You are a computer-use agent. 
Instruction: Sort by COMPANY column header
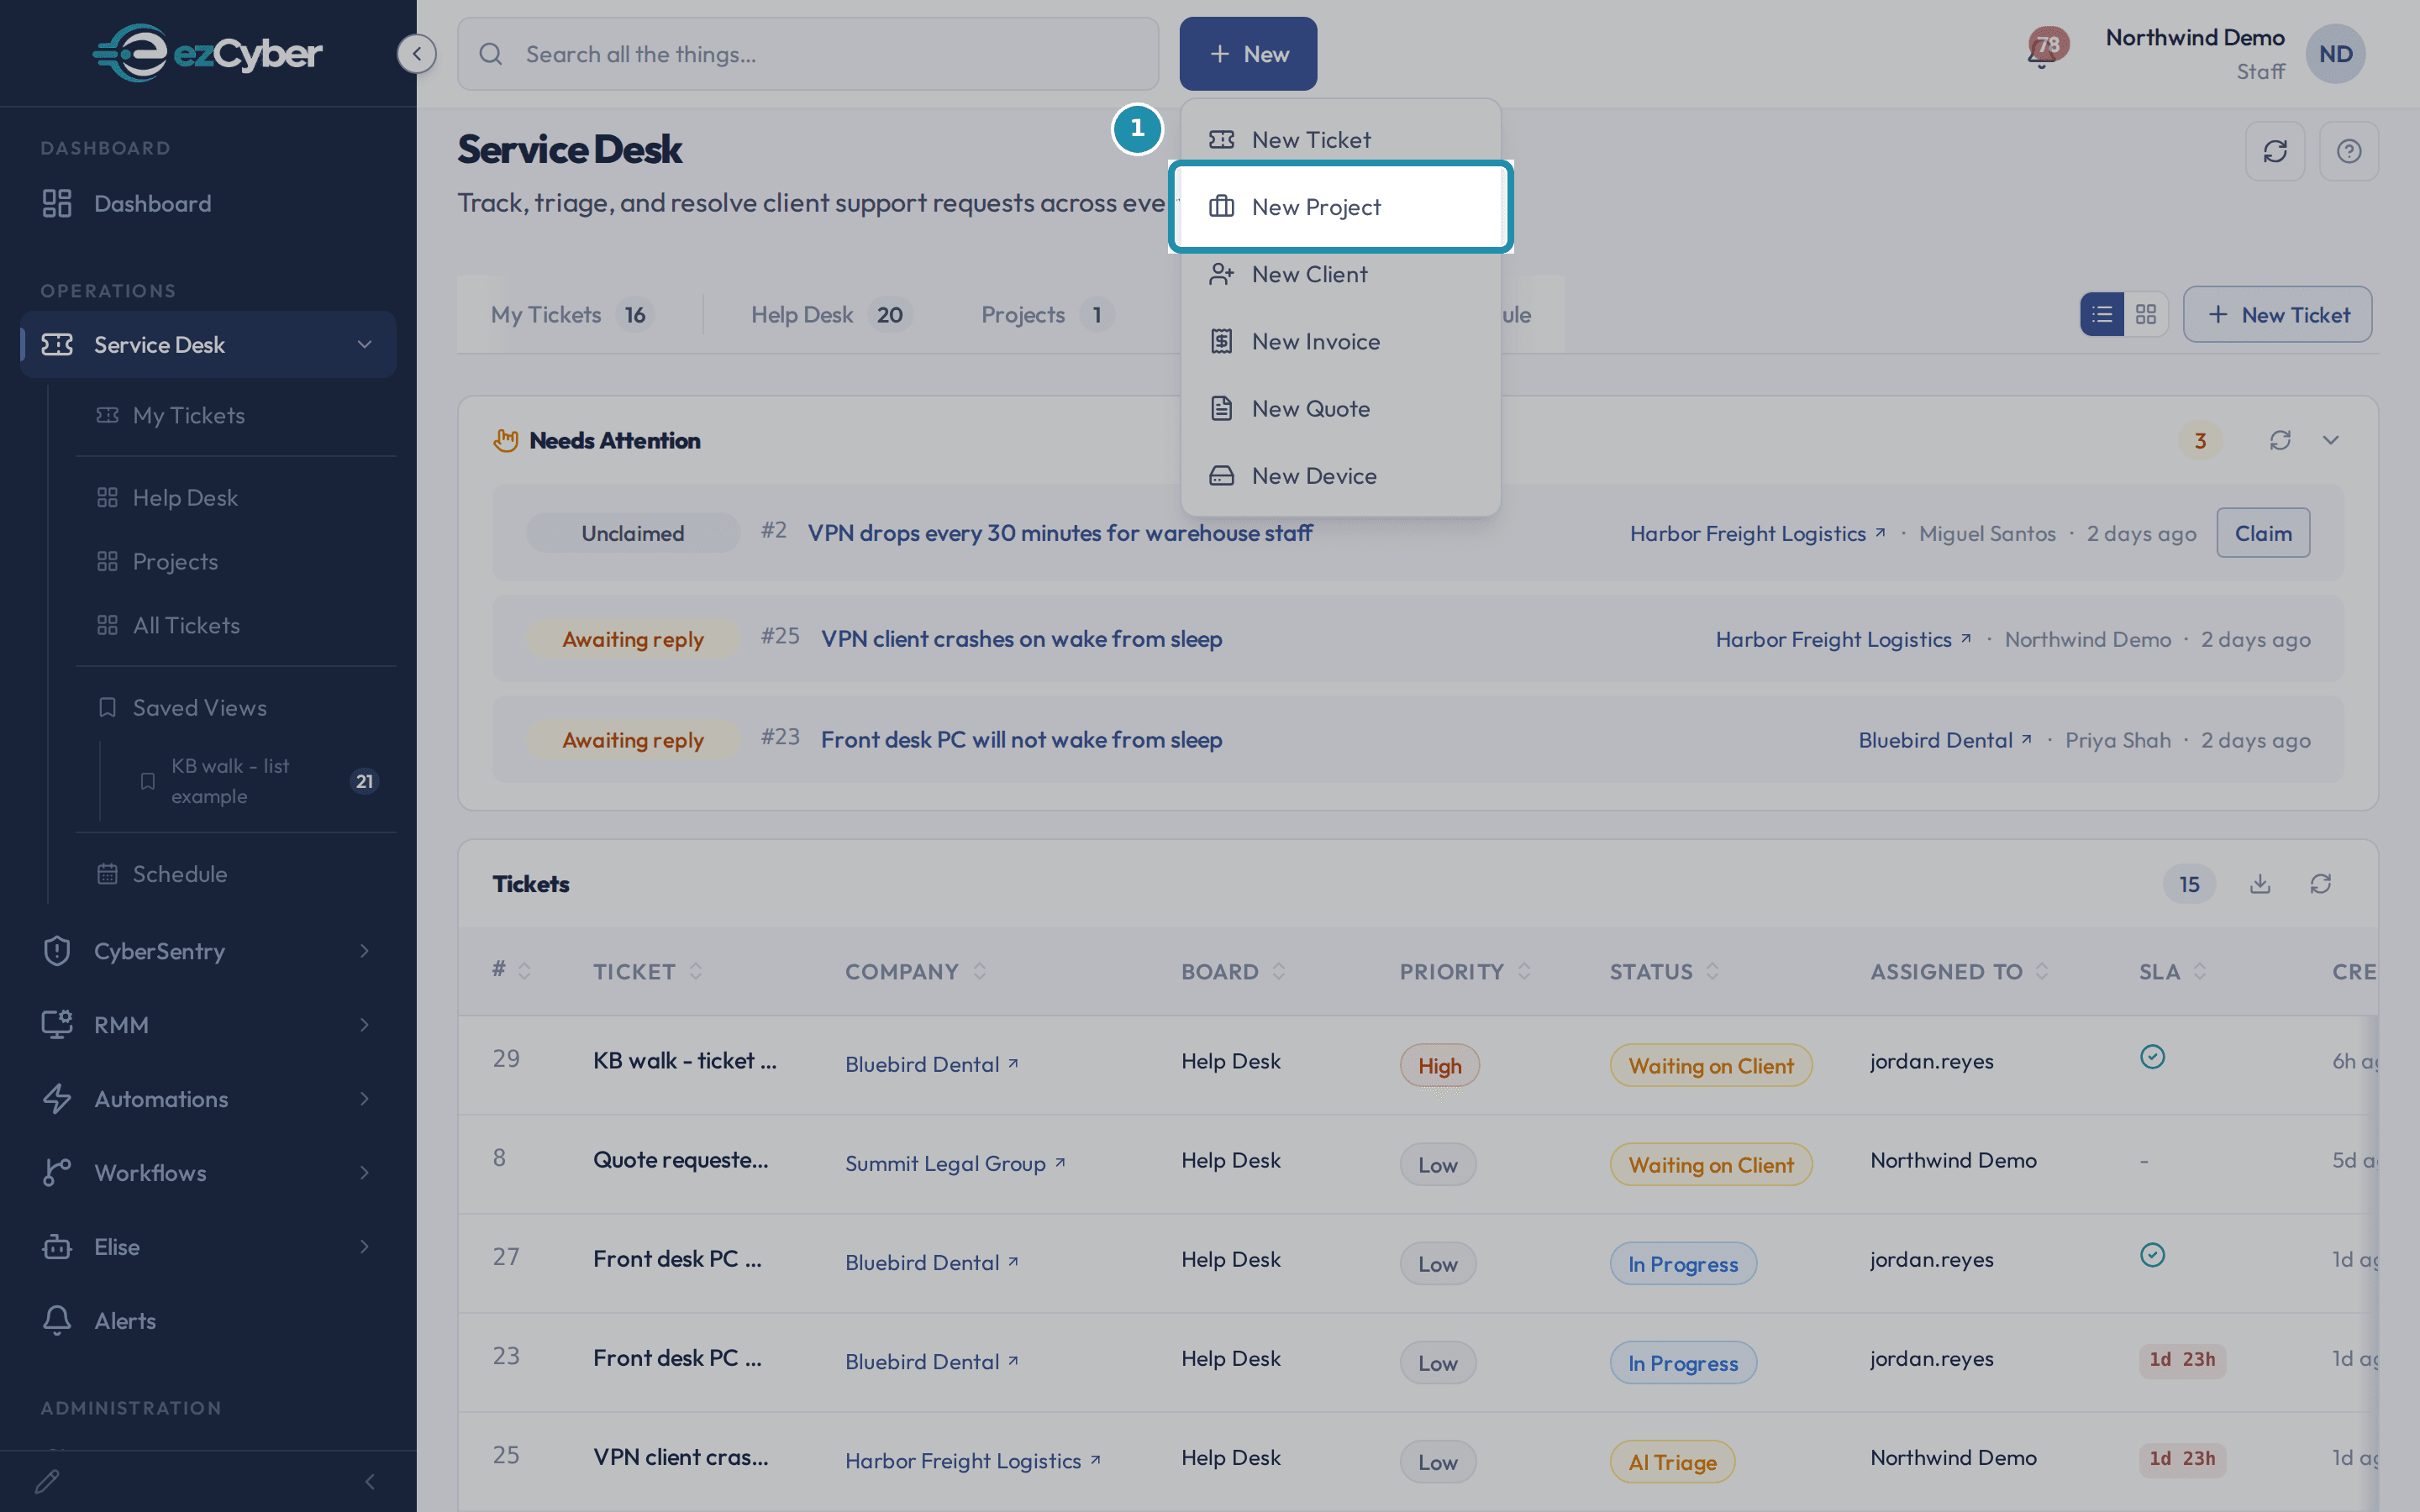click(x=916, y=971)
